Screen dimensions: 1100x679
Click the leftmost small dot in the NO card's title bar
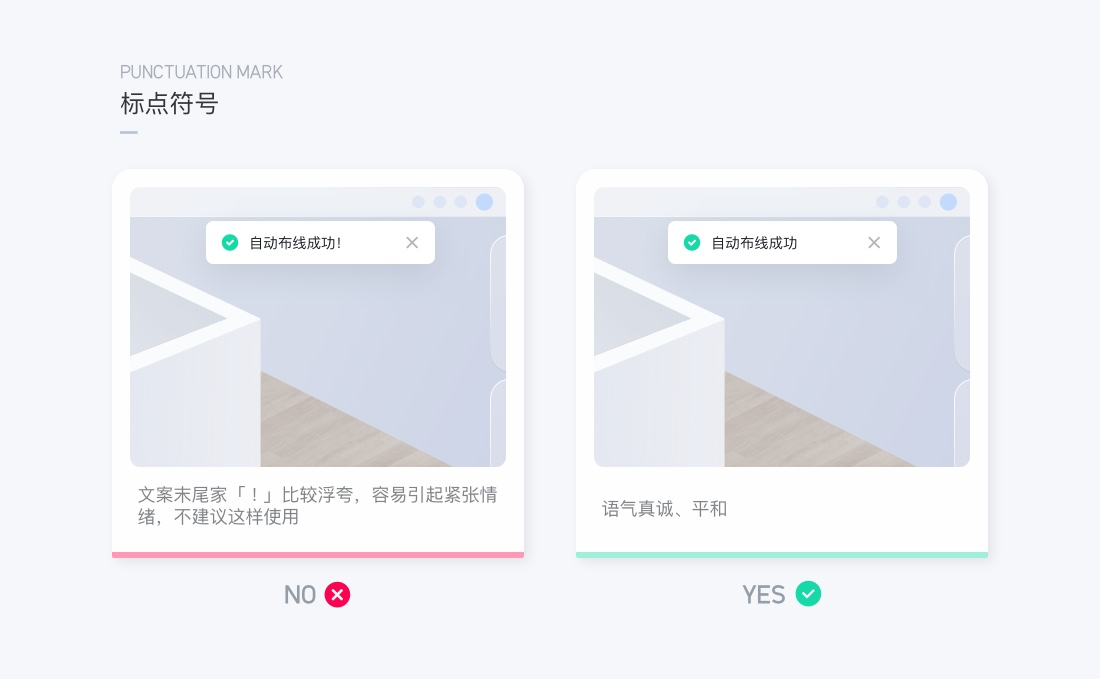click(418, 202)
